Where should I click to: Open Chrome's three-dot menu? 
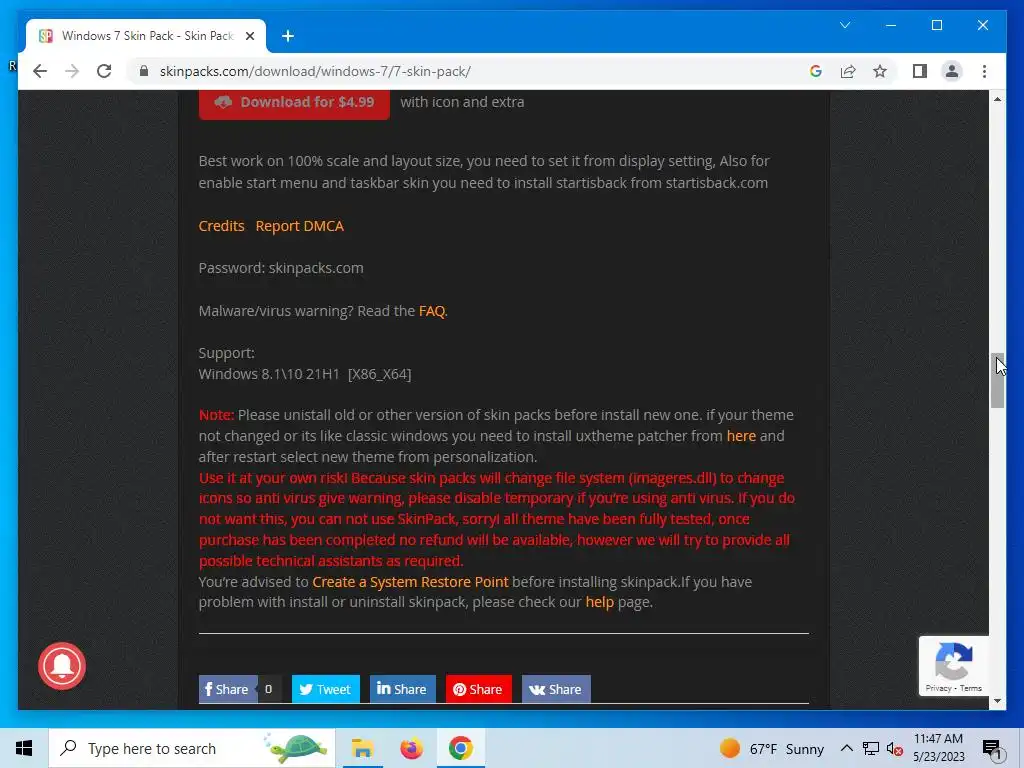click(x=984, y=71)
